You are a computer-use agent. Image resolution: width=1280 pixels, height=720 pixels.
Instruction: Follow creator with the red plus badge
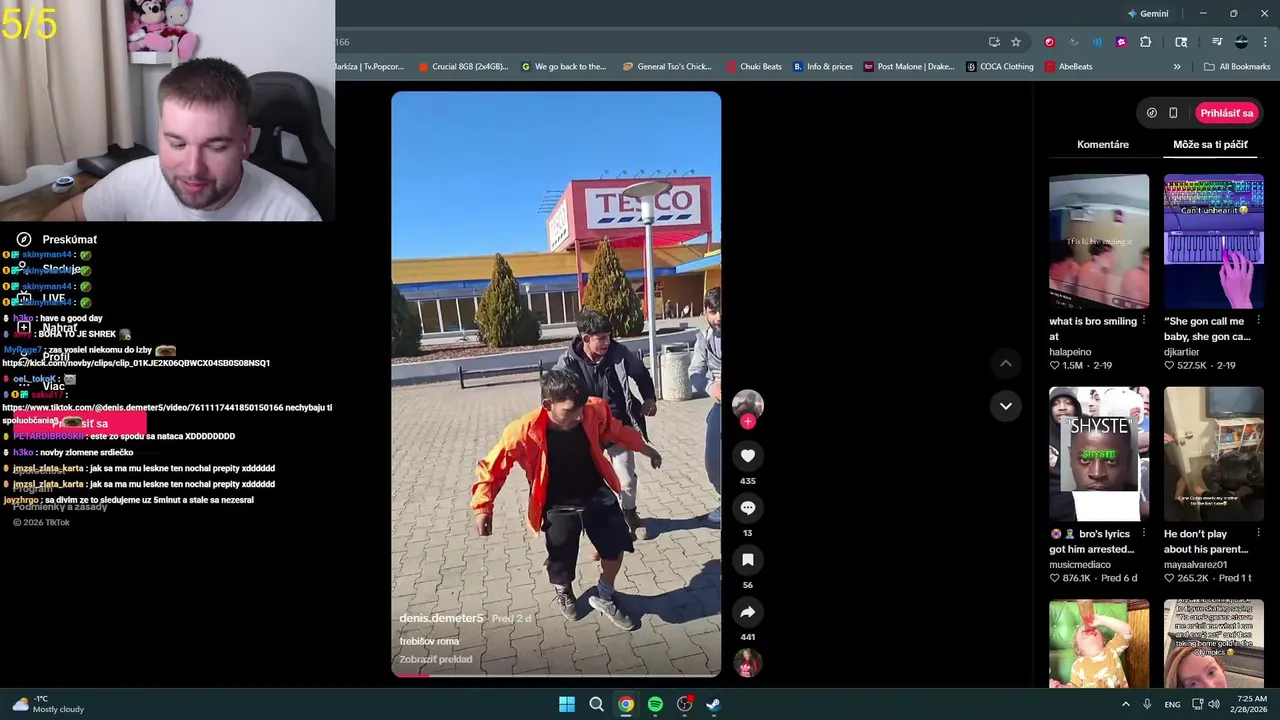point(747,422)
